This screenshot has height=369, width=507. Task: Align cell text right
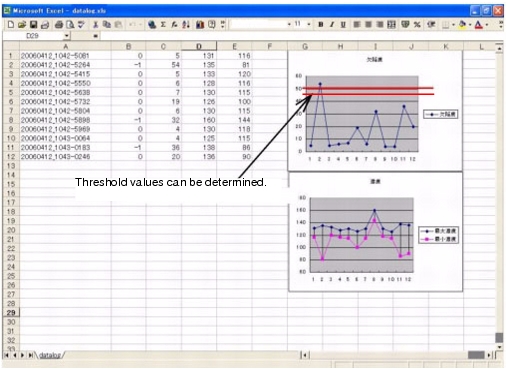pyautogui.click(x=380, y=24)
